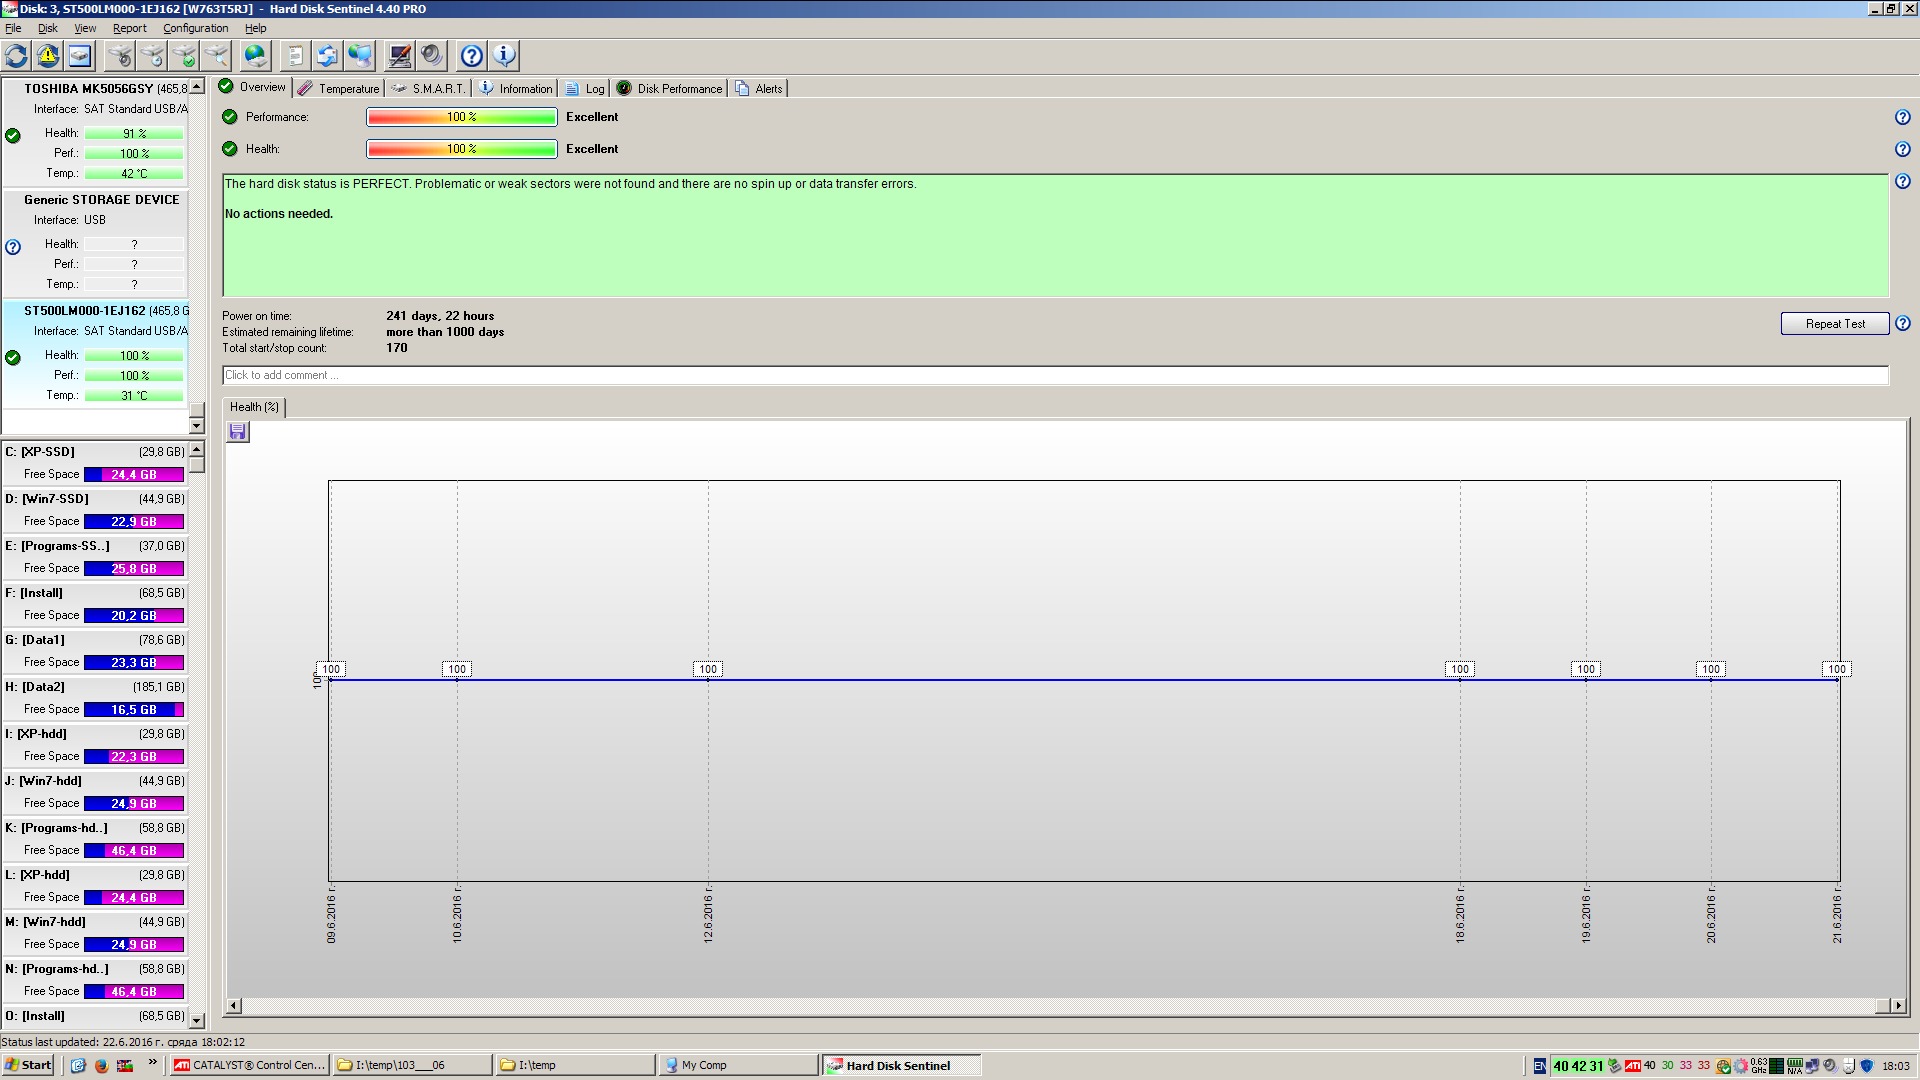Viewport: 1920px width, 1080px height.
Task: Open the Report menu
Action: (x=129, y=28)
